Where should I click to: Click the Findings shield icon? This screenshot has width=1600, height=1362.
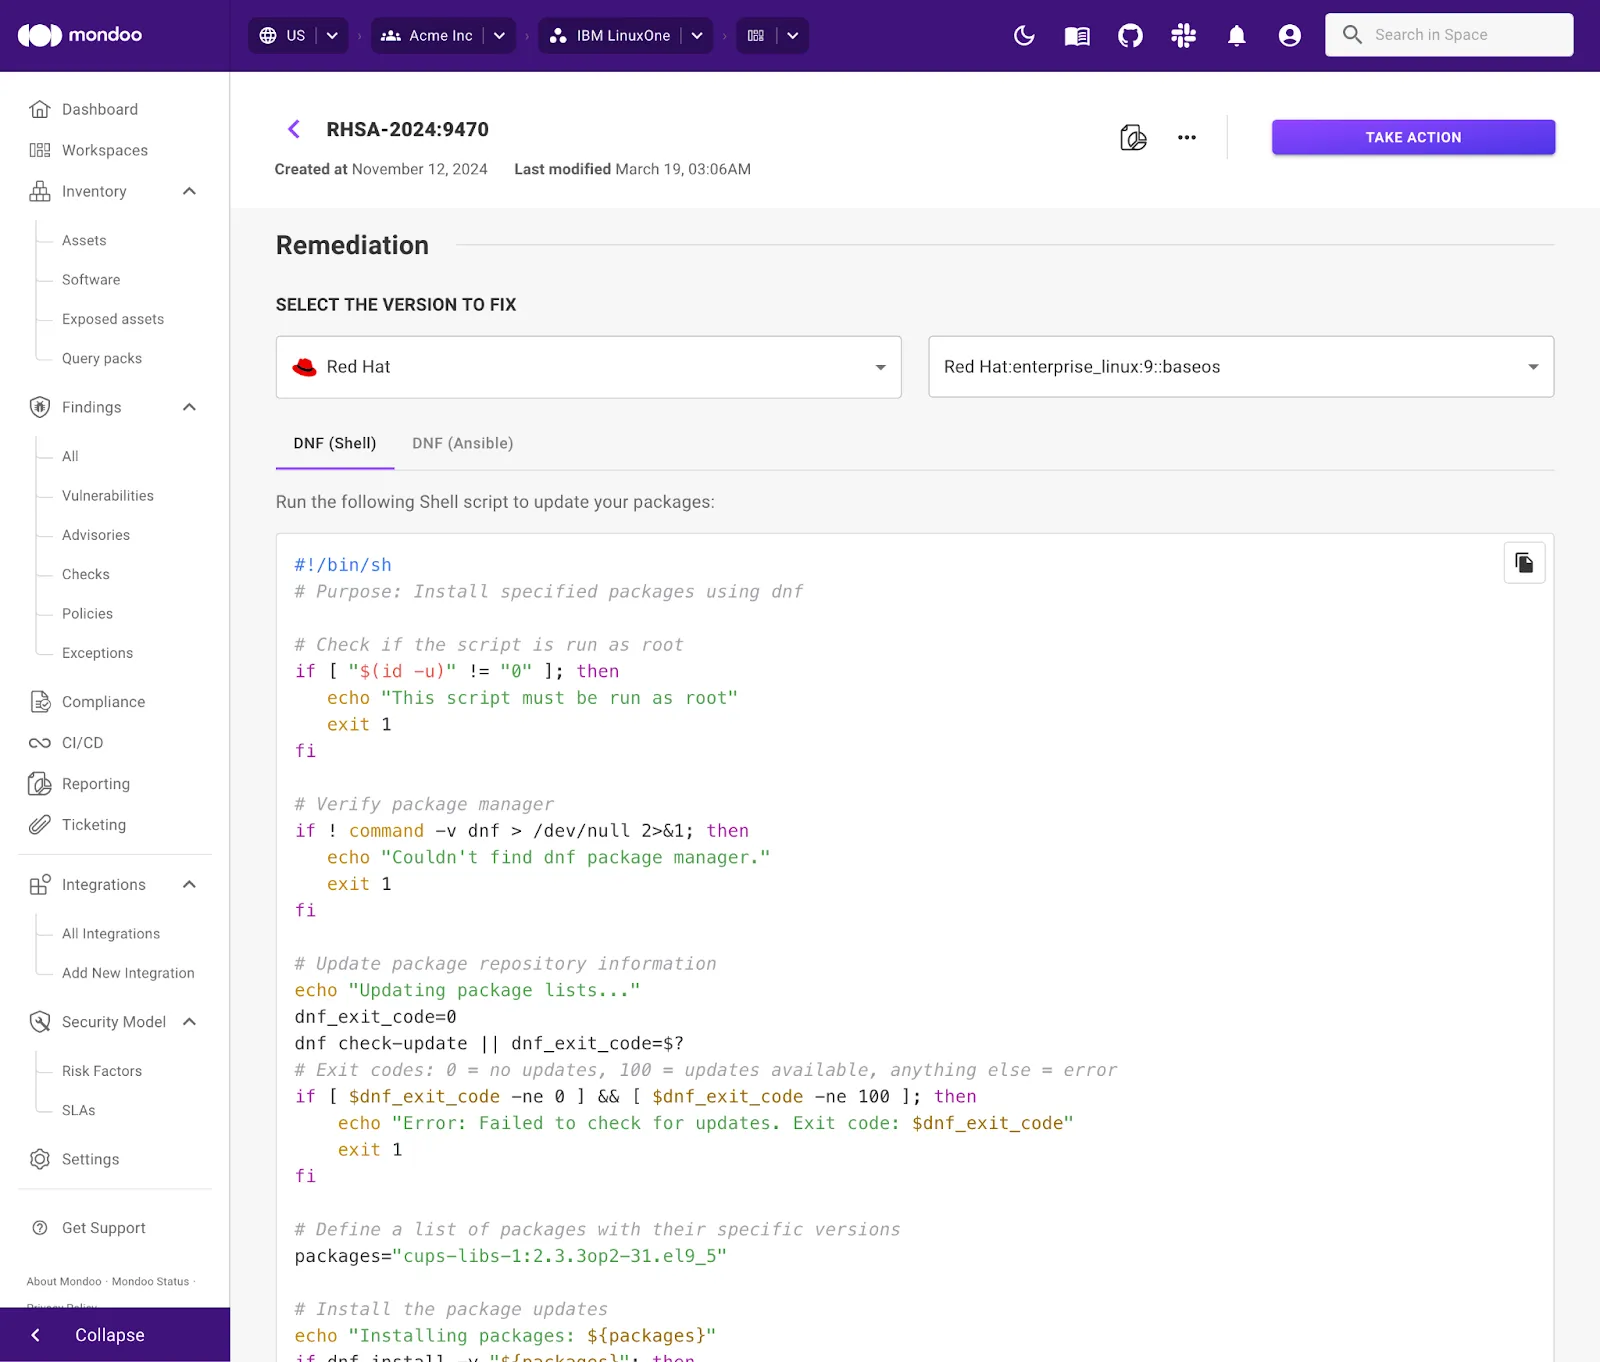[40, 407]
